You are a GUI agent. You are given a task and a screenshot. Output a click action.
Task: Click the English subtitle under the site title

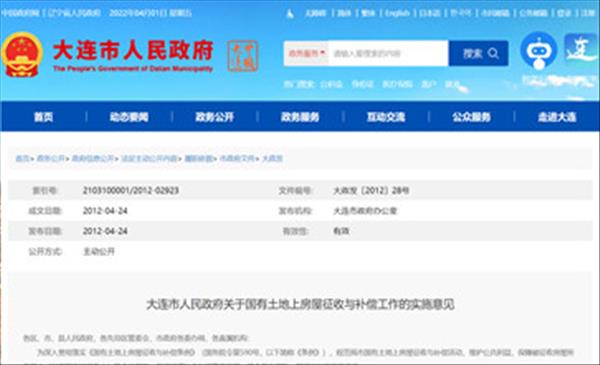click(x=133, y=69)
